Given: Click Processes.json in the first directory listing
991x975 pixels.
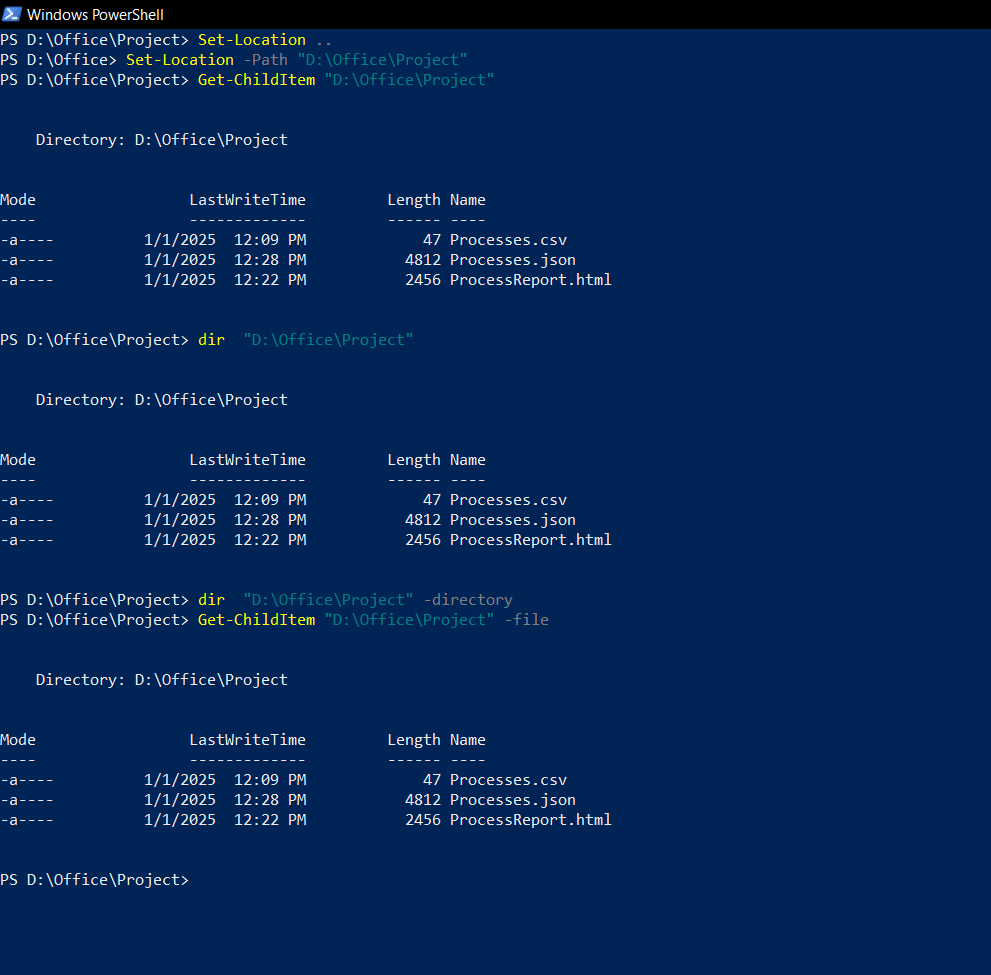Looking at the screenshot, I should 512,259.
